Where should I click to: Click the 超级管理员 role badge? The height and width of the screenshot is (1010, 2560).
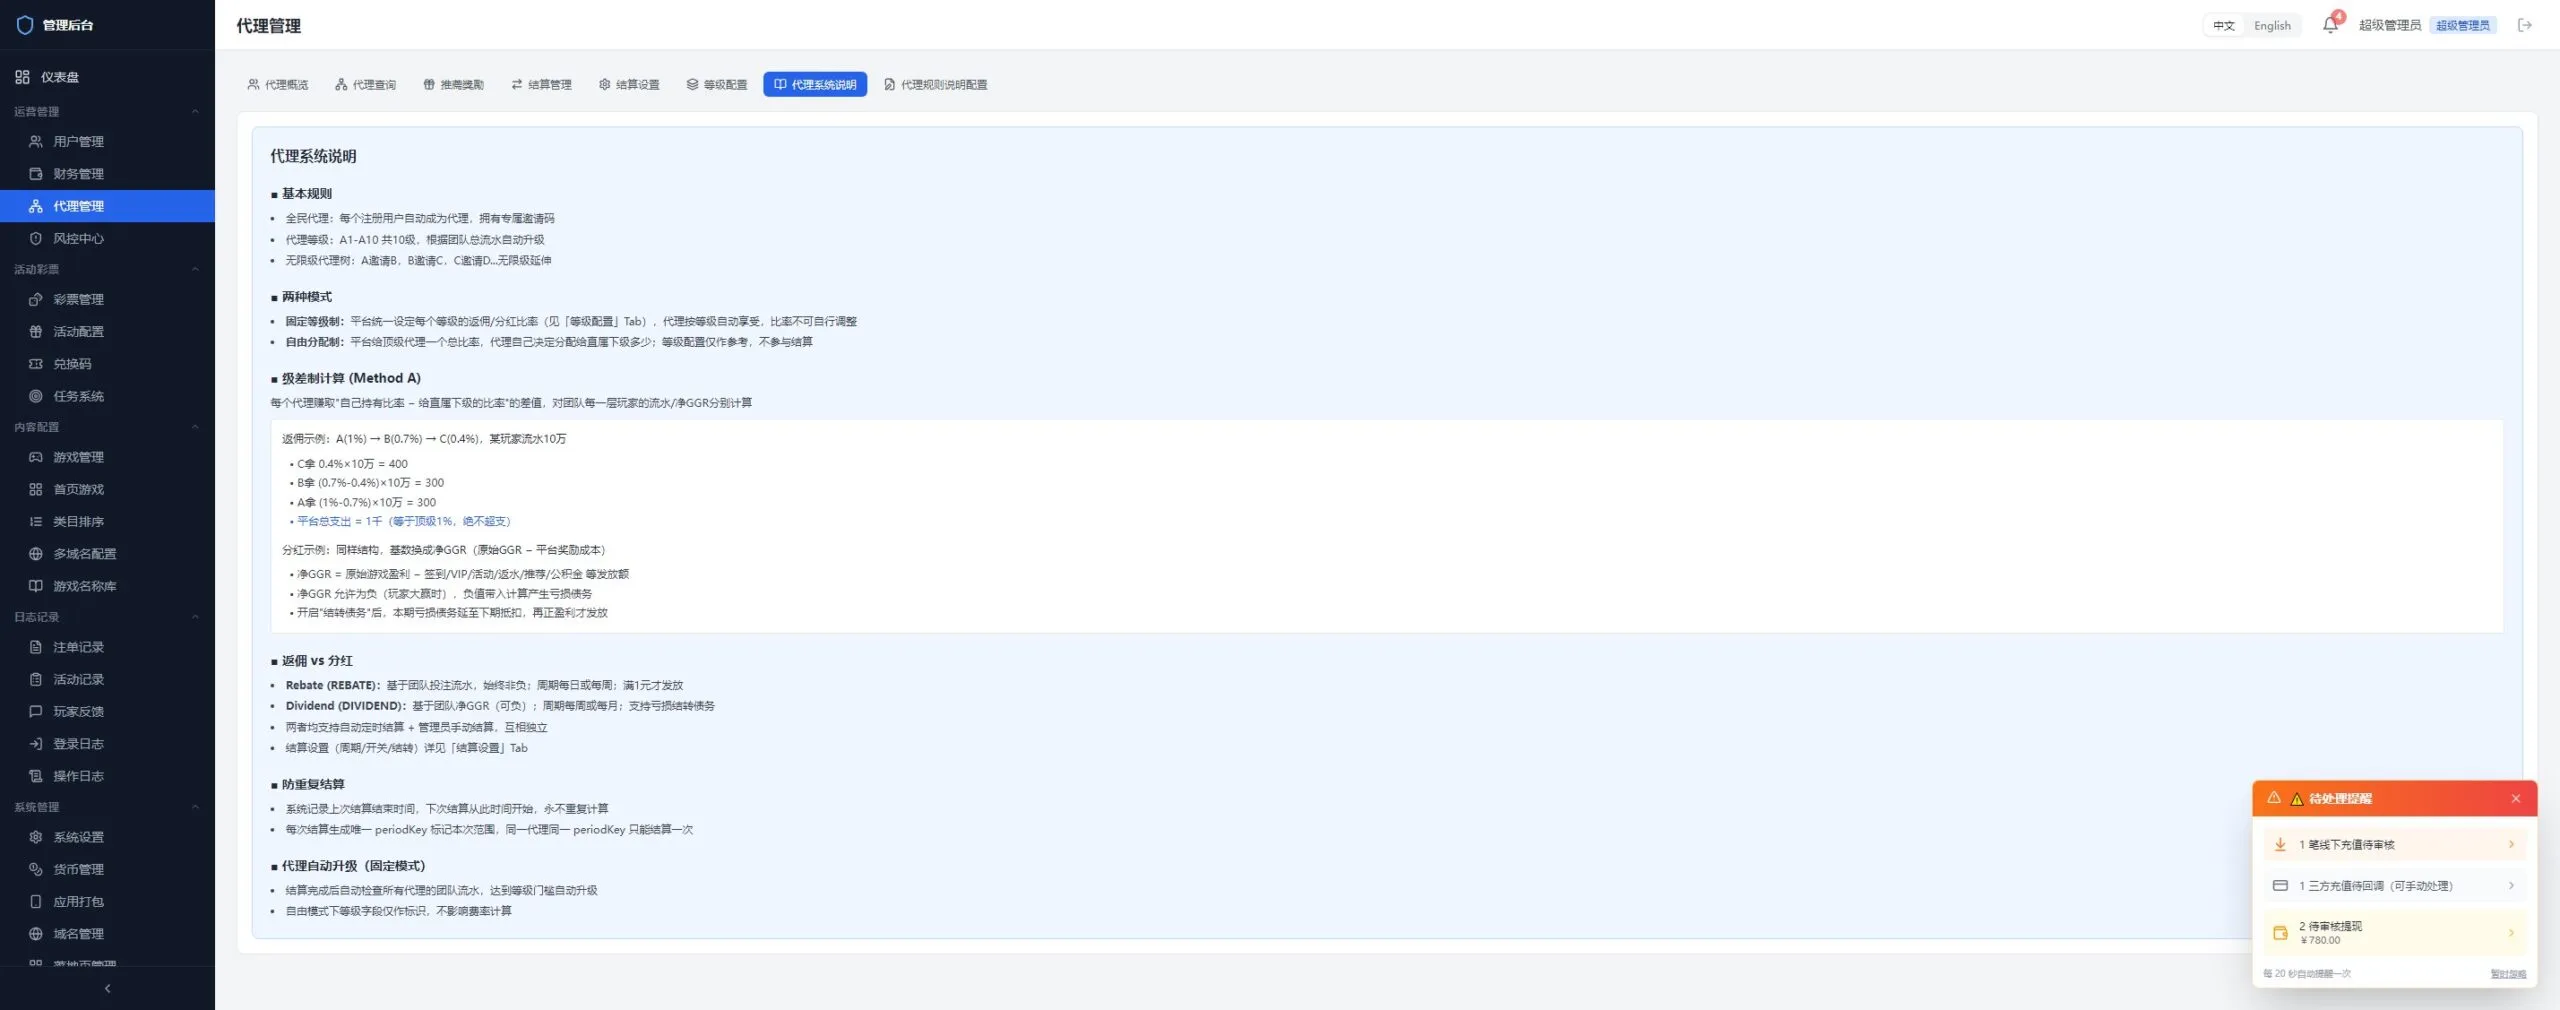(x=2463, y=26)
